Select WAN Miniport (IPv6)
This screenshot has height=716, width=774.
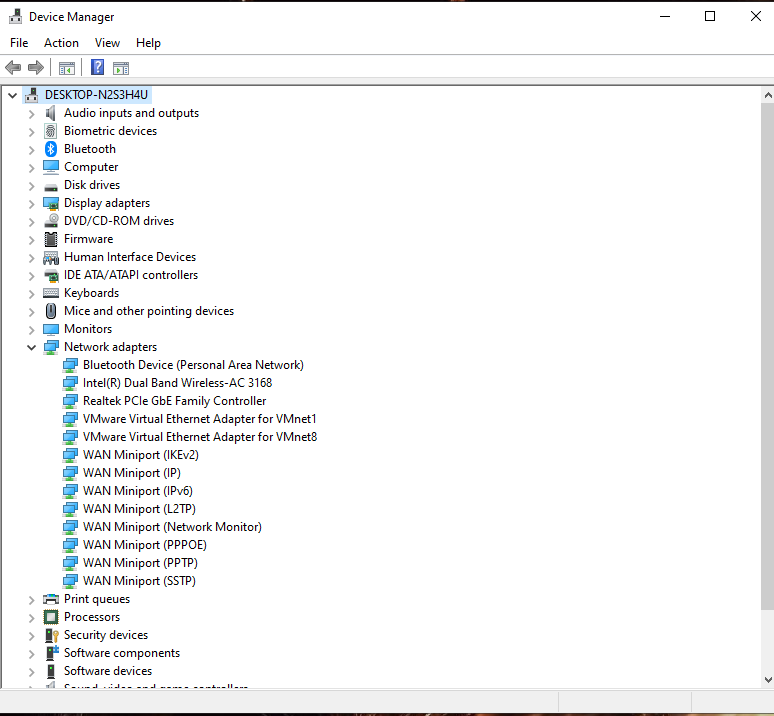pos(138,491)
